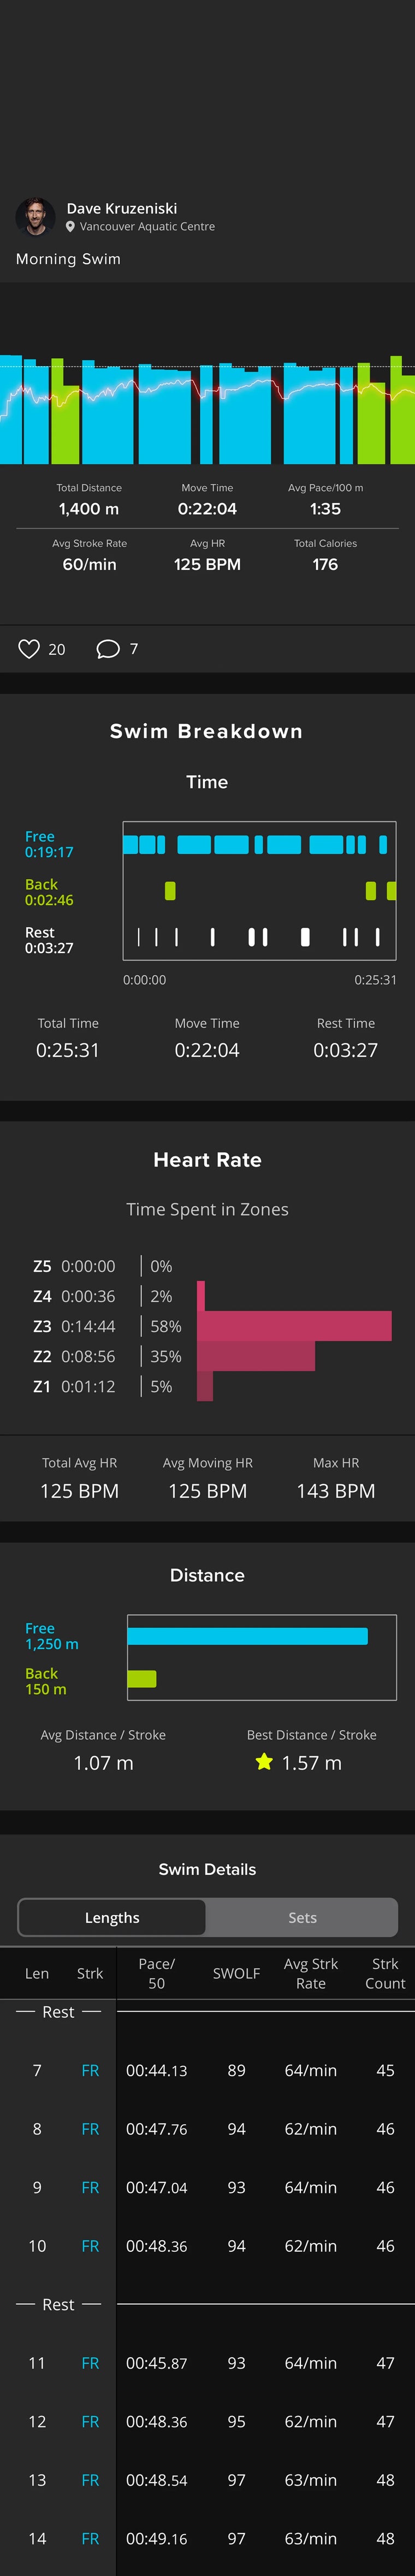The width and height of the screenshot is (415, 2576).
Task: Sort by SWOLF column header
Action: tap(236, 1973)
